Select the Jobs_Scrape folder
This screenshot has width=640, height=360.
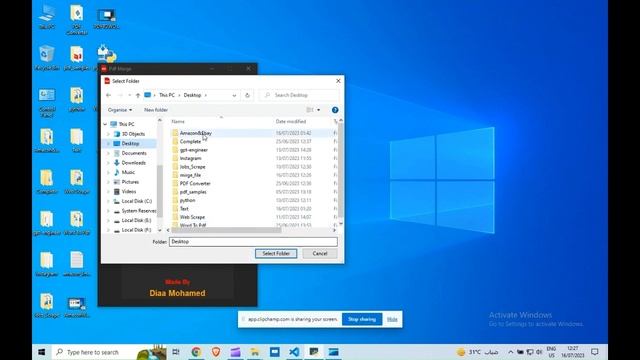click(x=193, y=167)
